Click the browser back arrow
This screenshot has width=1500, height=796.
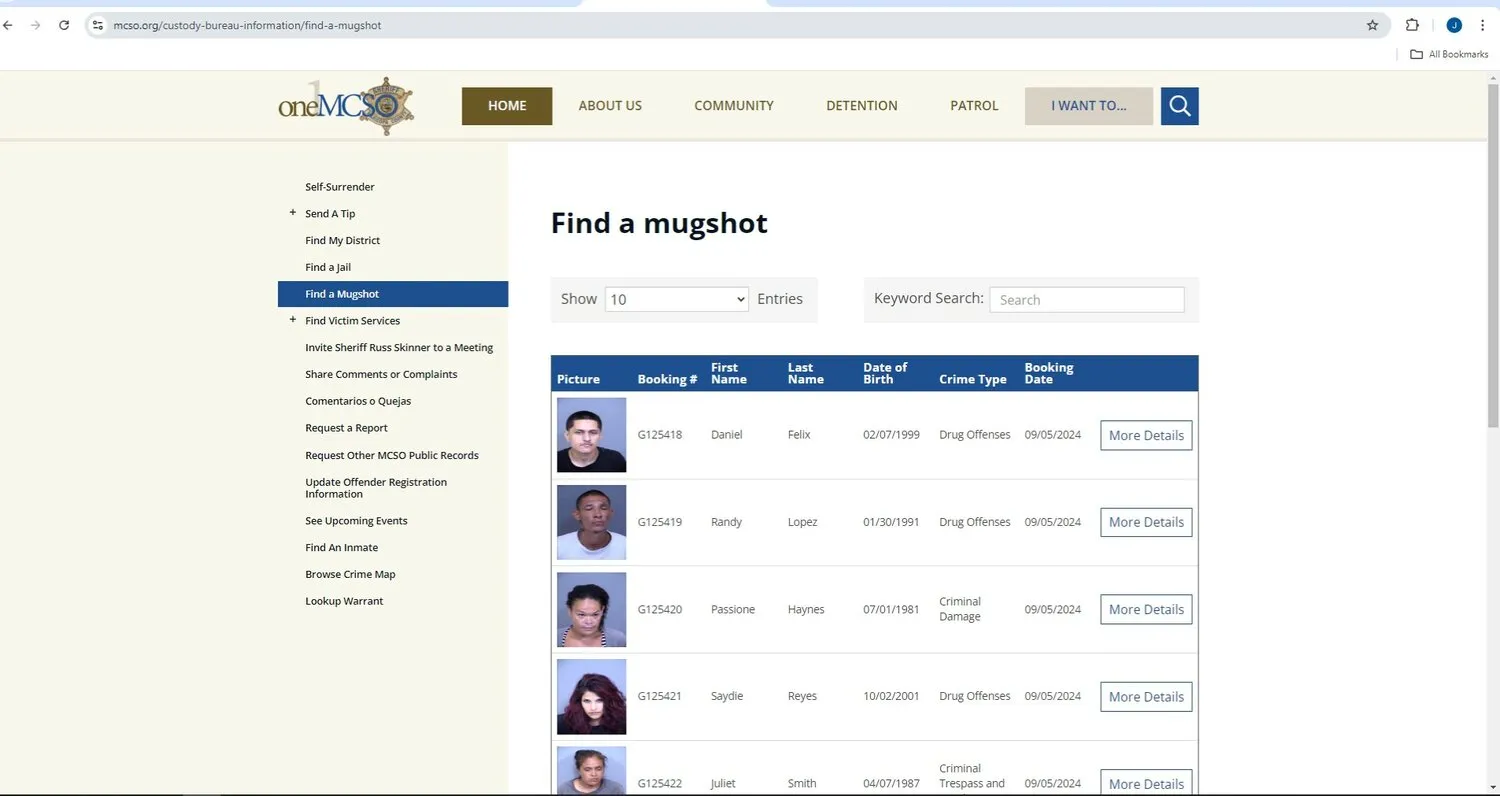click(x=9, y=25)
